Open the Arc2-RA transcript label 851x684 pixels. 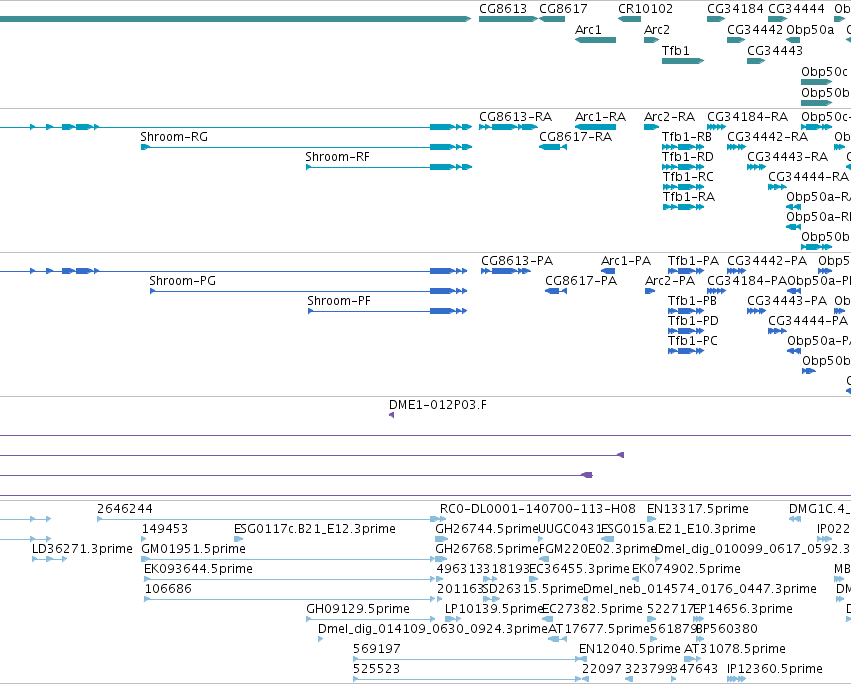(x=669, y=117)
